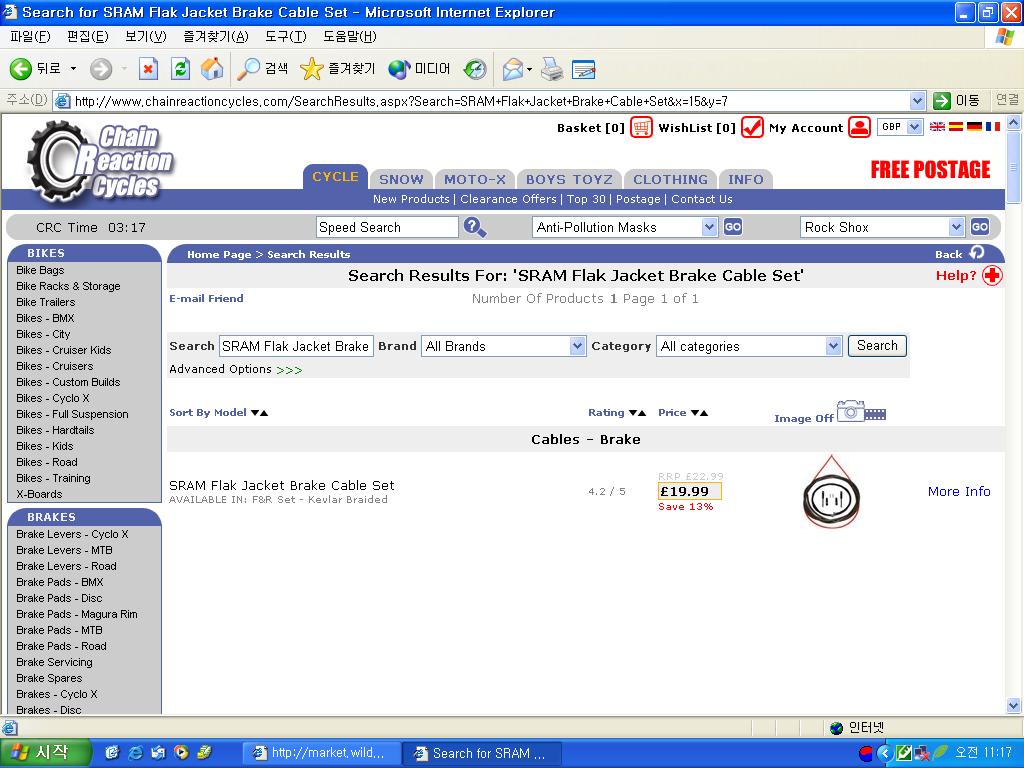Stop page loading with red X icon
This screenshot has width=1024, height=768.
click(x=148, y=69)
